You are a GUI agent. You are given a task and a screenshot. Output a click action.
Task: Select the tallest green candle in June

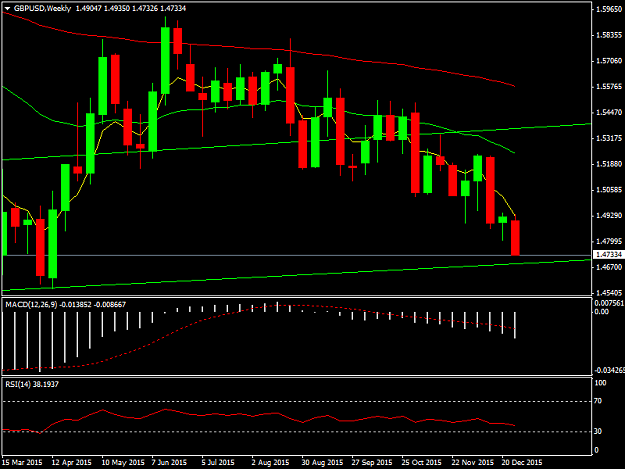click(165, 61)
